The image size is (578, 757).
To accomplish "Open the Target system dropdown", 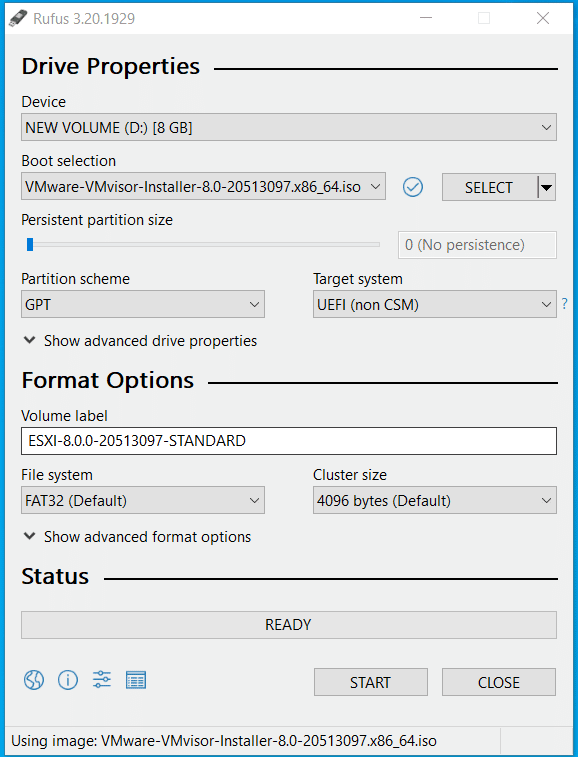I will click(435, 304).
